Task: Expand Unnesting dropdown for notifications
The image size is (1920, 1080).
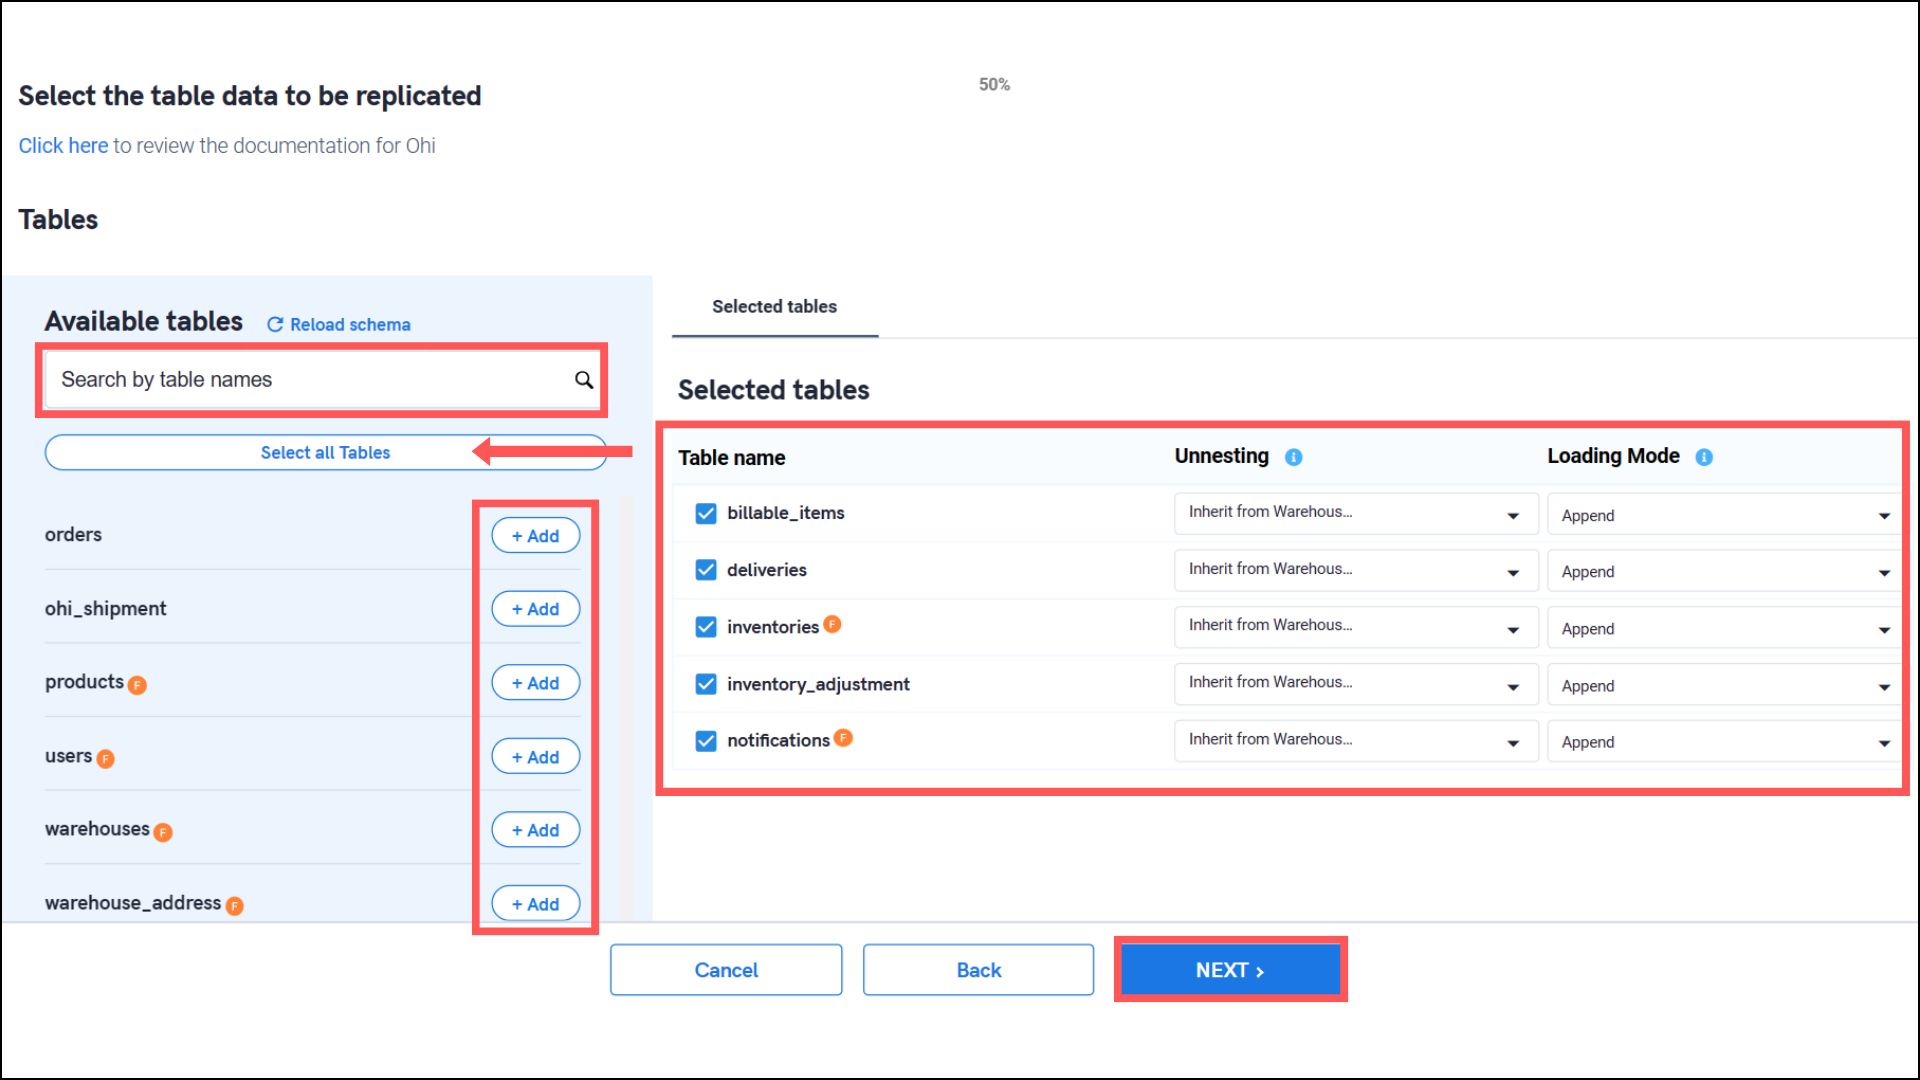Action: 1355,741
